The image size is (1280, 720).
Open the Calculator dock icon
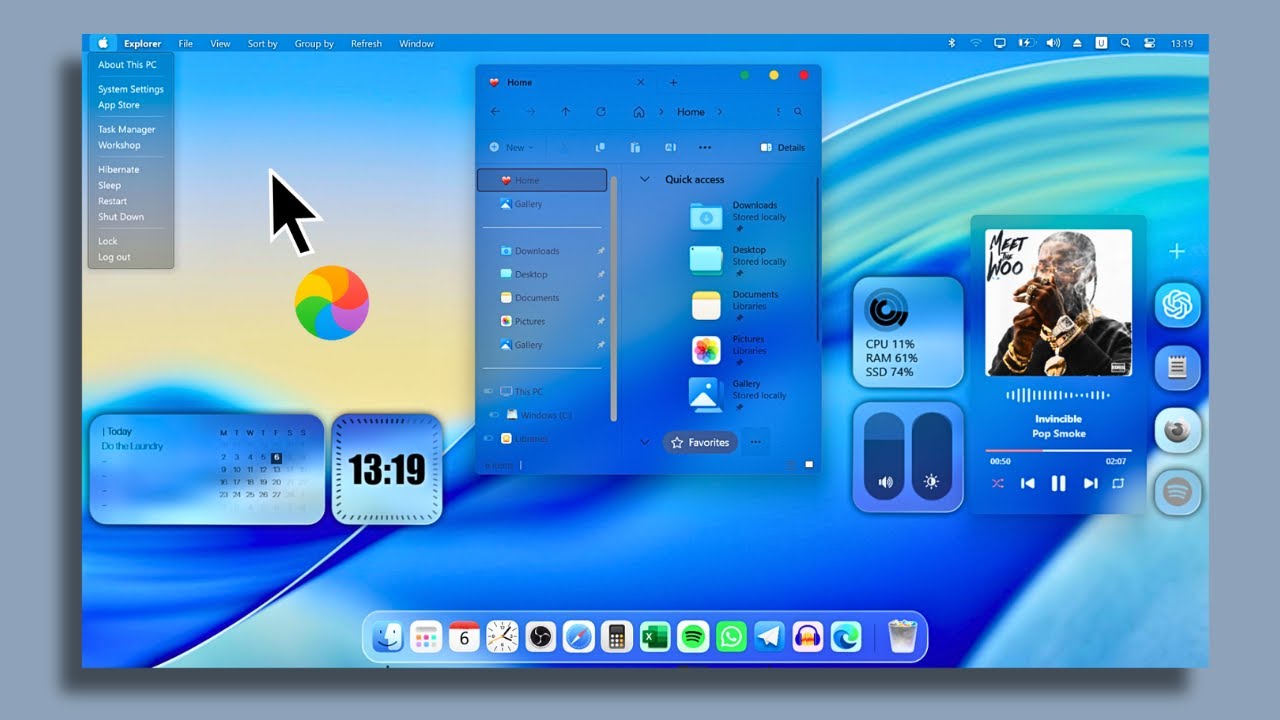pyautogui.click(x=616, y=637)
